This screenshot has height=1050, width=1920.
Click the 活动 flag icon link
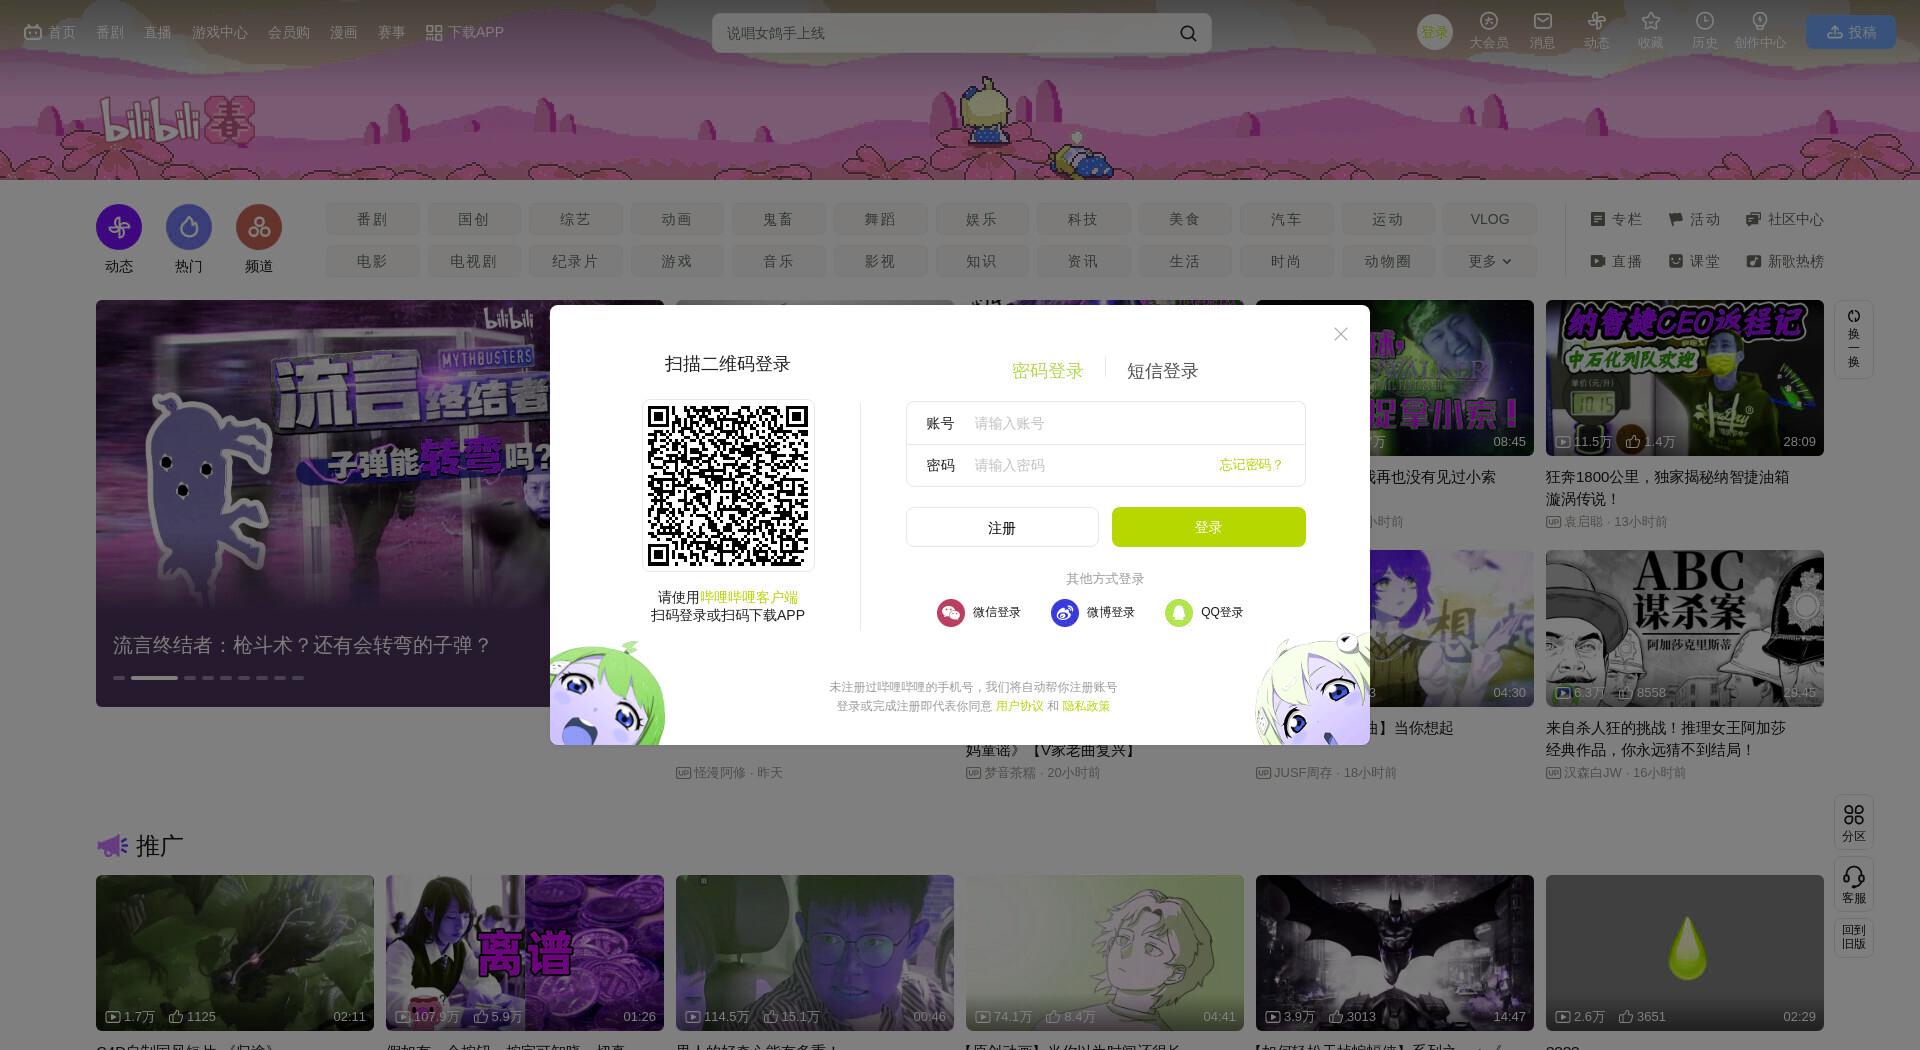click(x=1694, y=219)
